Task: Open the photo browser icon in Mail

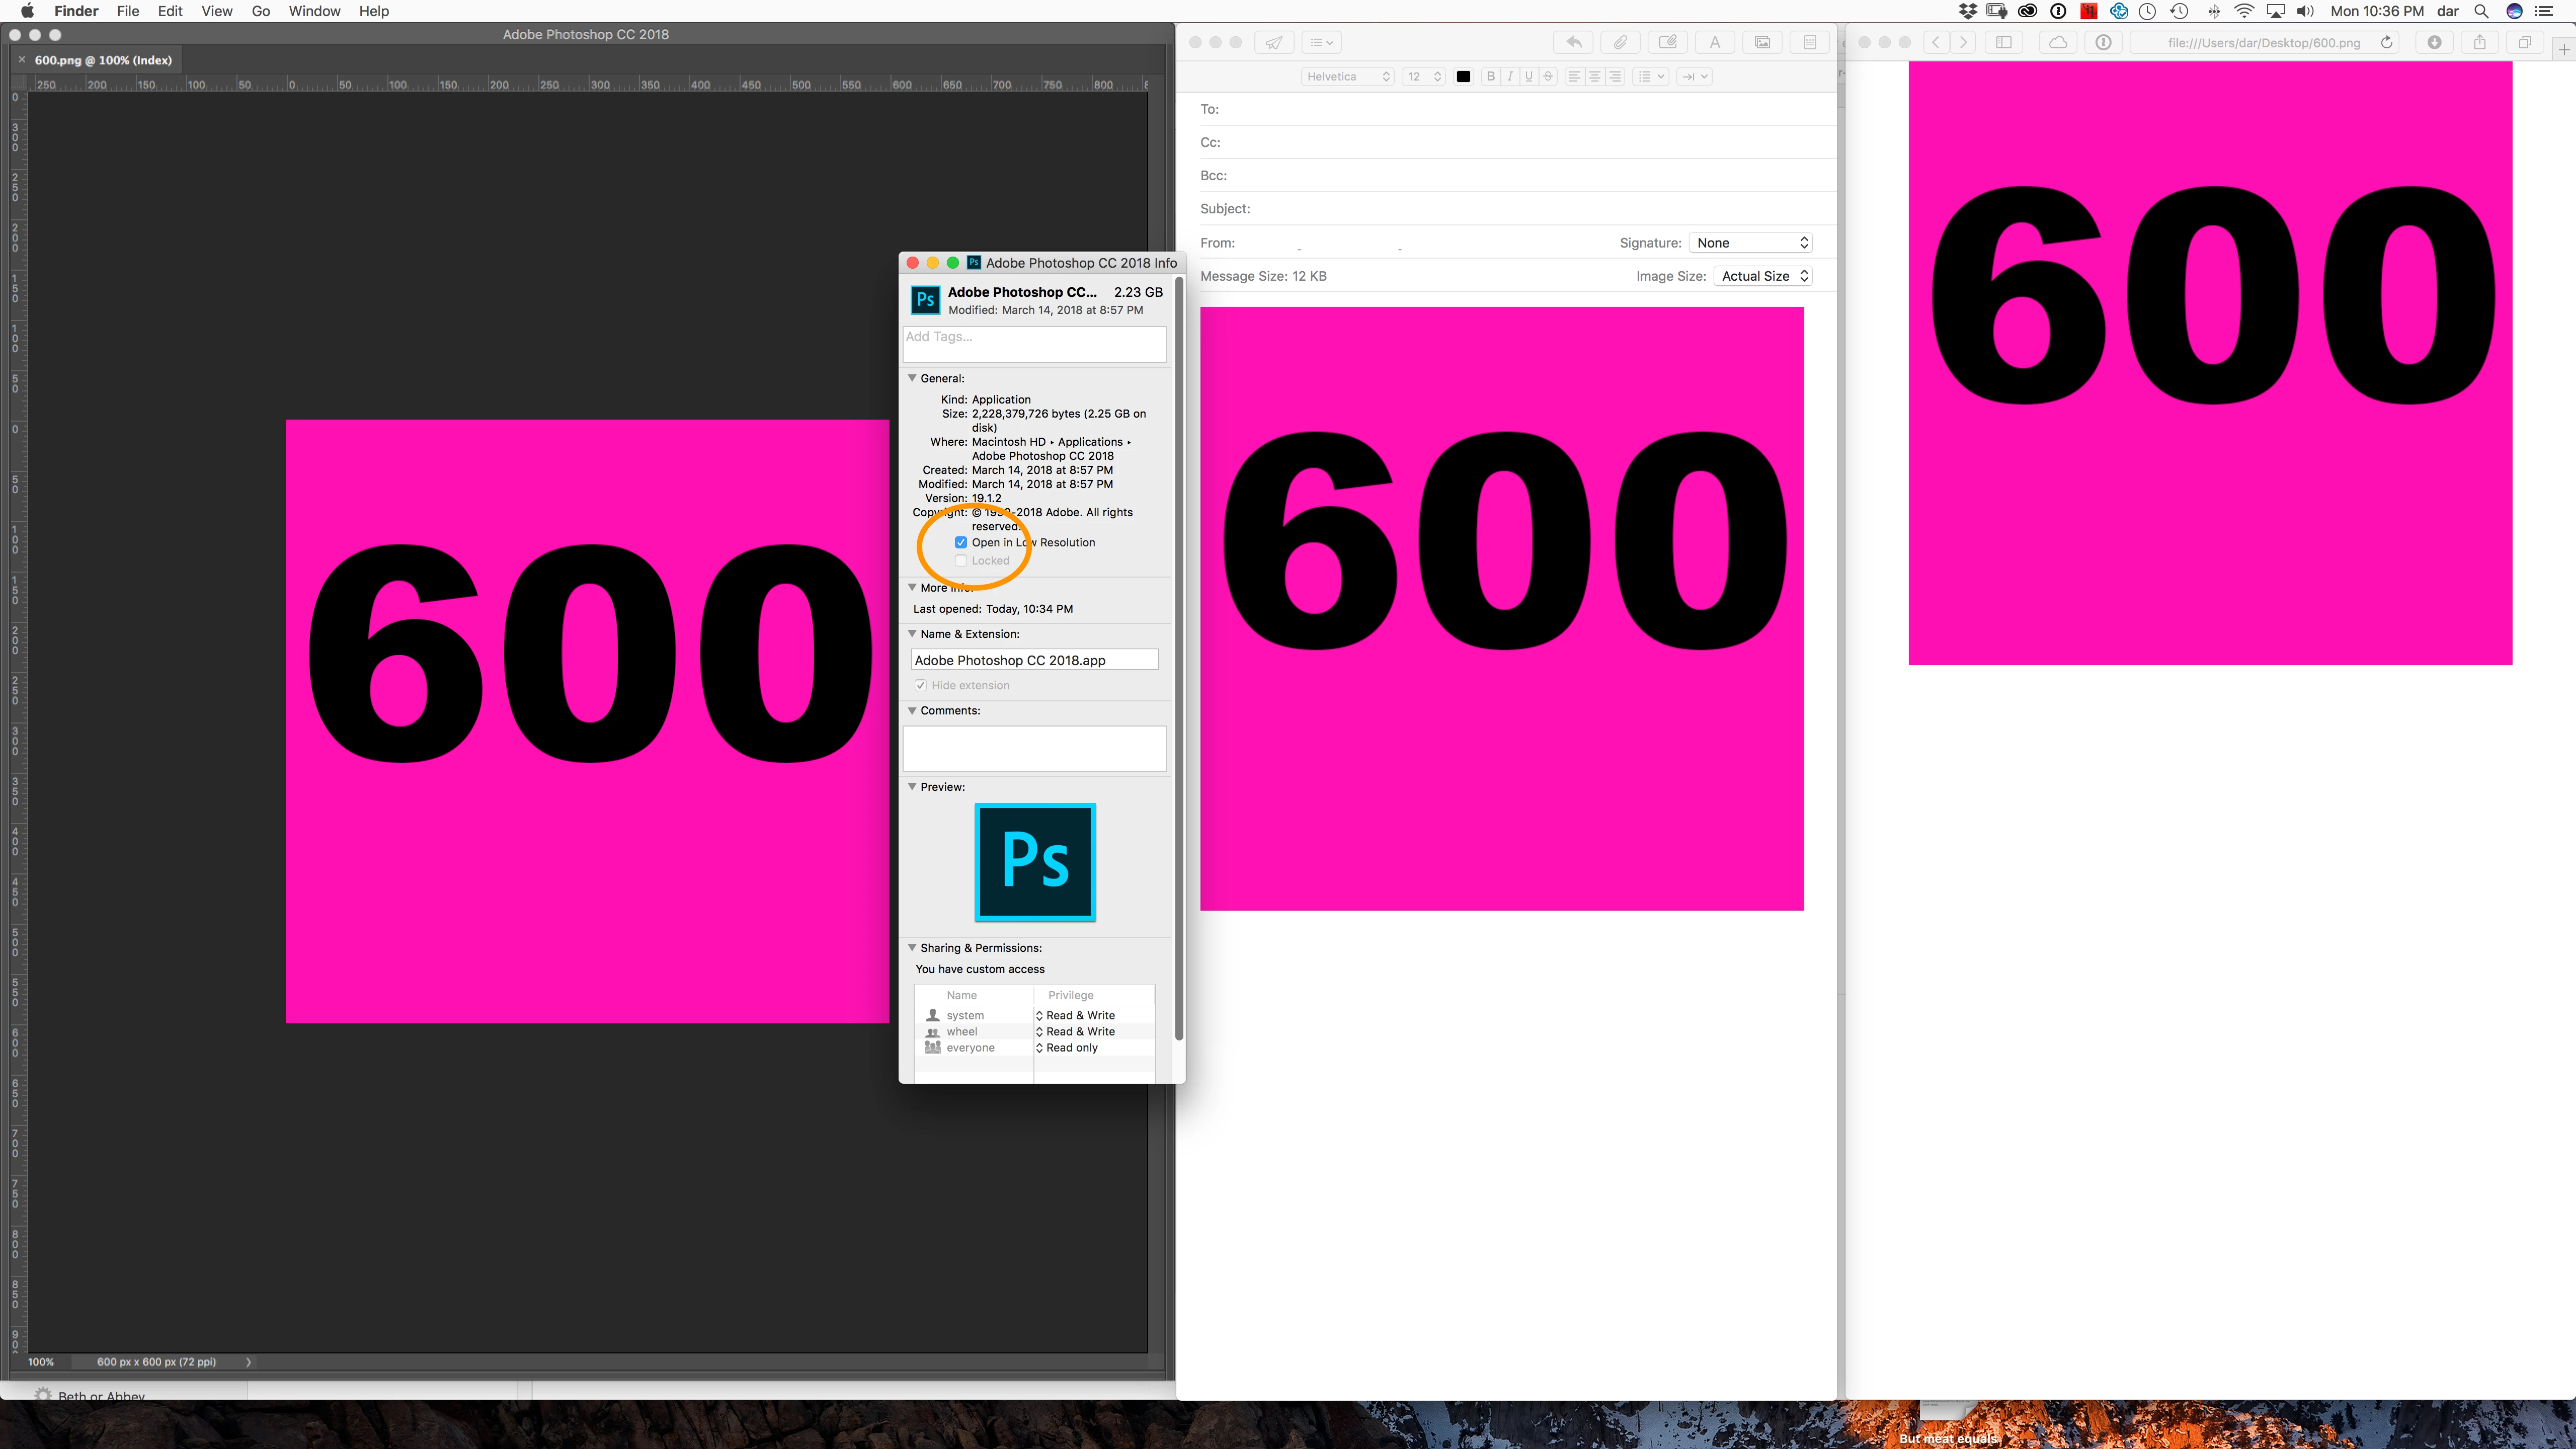Action: point(1762,42)
